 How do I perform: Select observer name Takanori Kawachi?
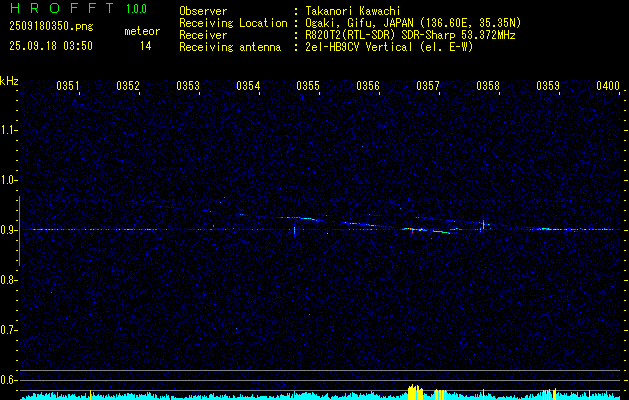click(x=353, y=11)
